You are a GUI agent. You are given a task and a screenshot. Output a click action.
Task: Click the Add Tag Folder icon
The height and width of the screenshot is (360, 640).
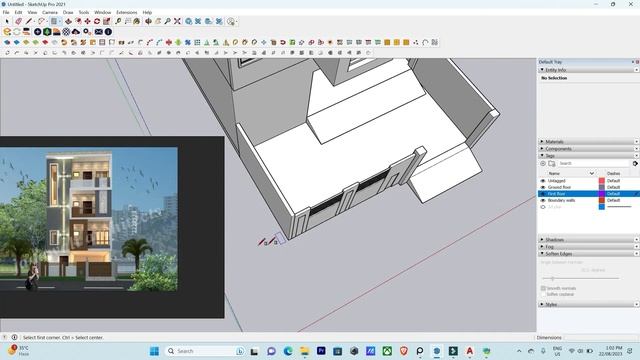(552, 163)
